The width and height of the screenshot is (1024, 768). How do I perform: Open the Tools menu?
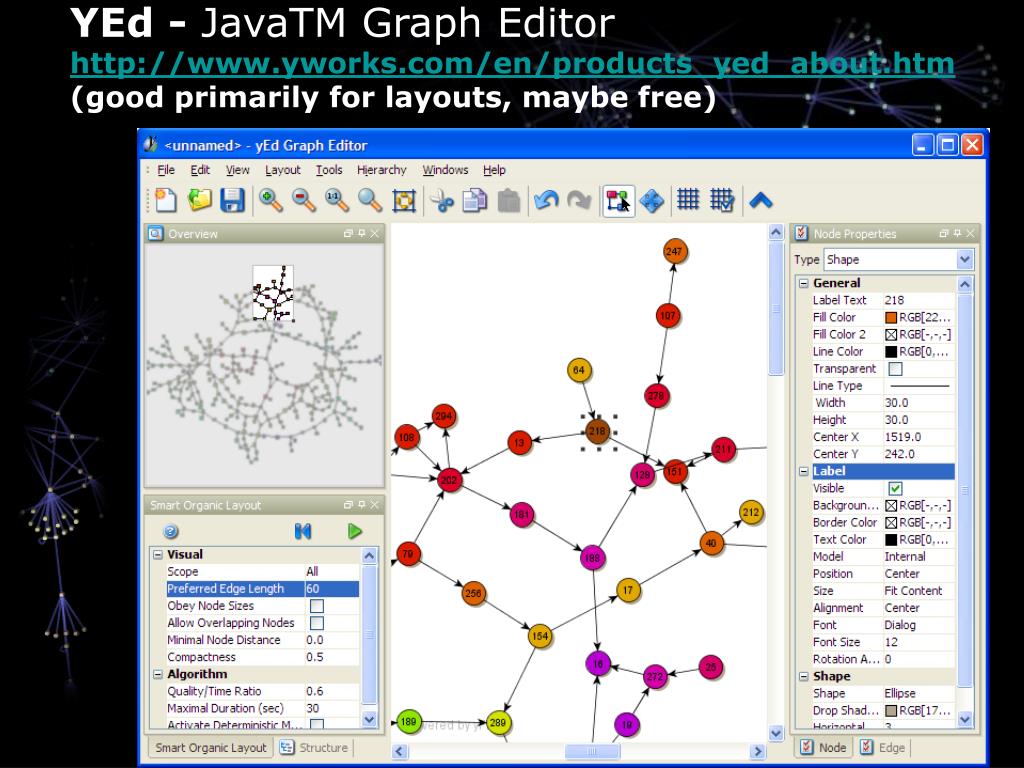click(x=329, y=170)
